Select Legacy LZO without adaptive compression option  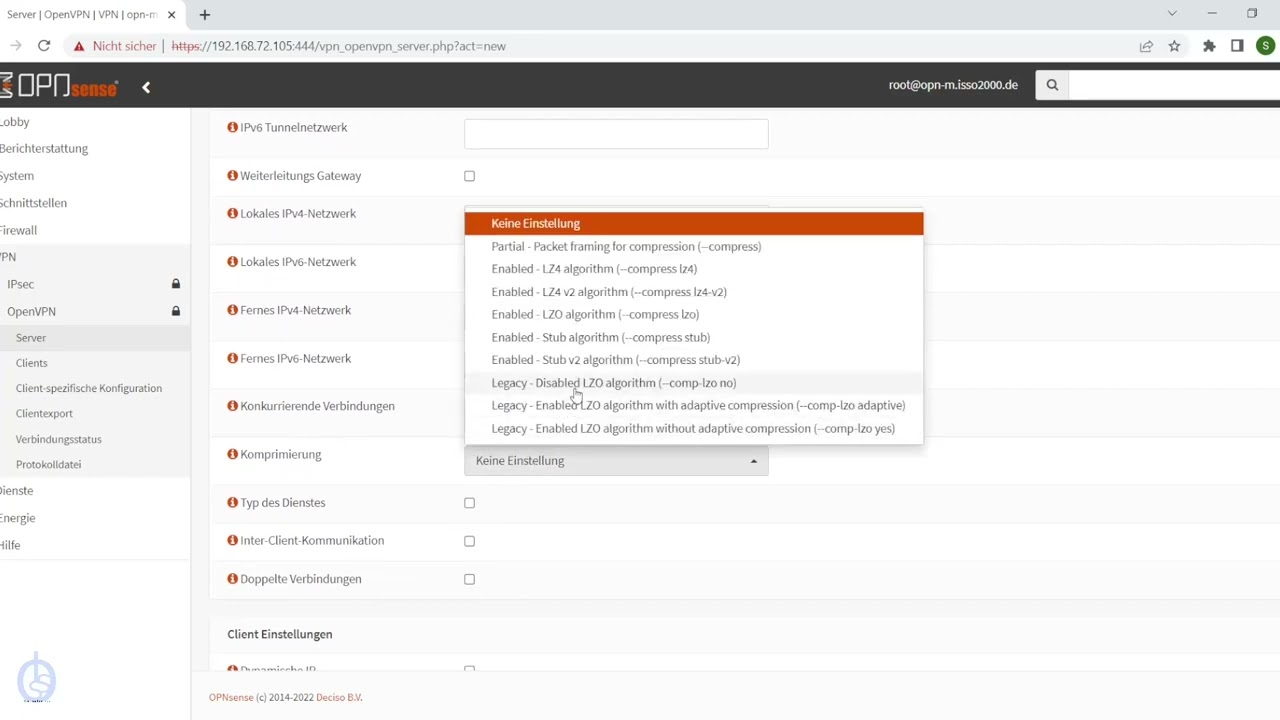tap(694, 428)
